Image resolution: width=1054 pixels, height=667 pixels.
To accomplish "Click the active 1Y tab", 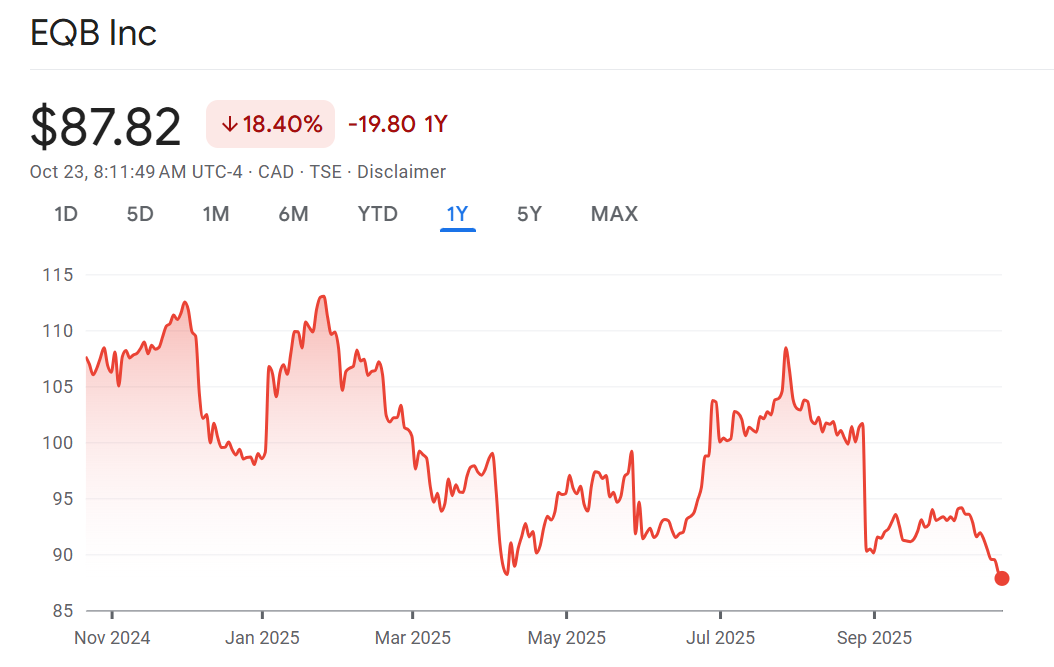I will coord(457,214).
